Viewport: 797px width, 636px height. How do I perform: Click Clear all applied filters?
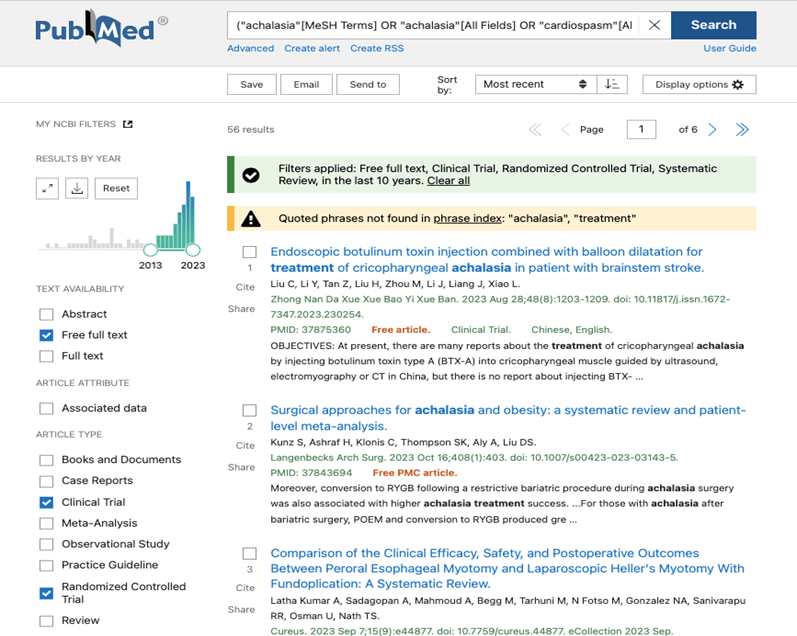[448, 181]
